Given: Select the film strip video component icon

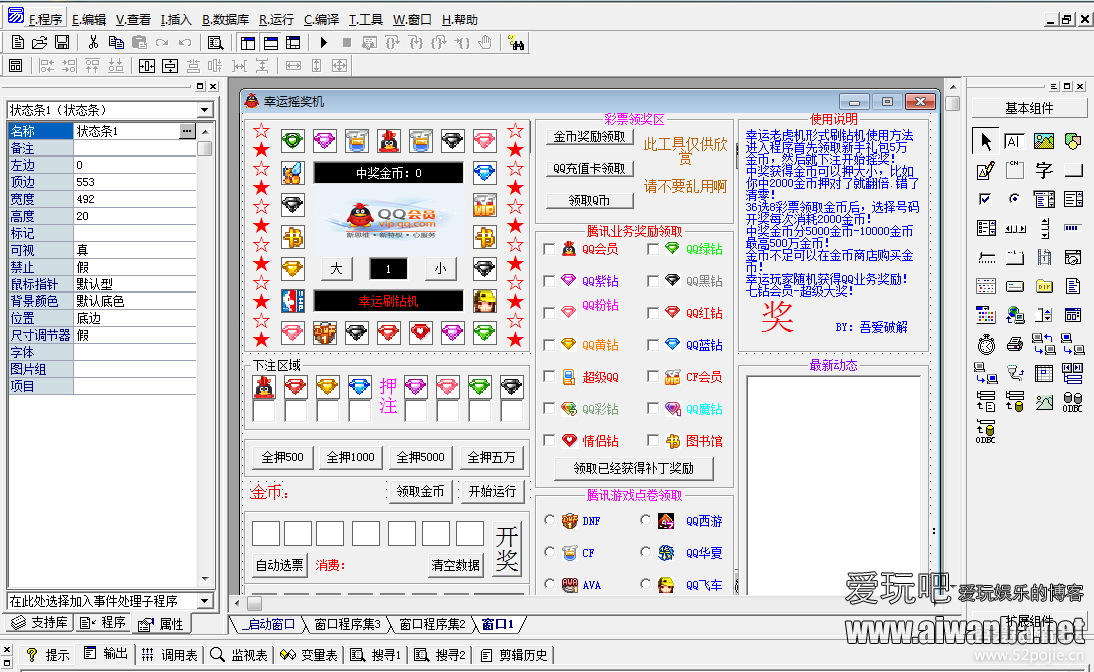Looking at the screenshot, I should tap(1044, 257).
